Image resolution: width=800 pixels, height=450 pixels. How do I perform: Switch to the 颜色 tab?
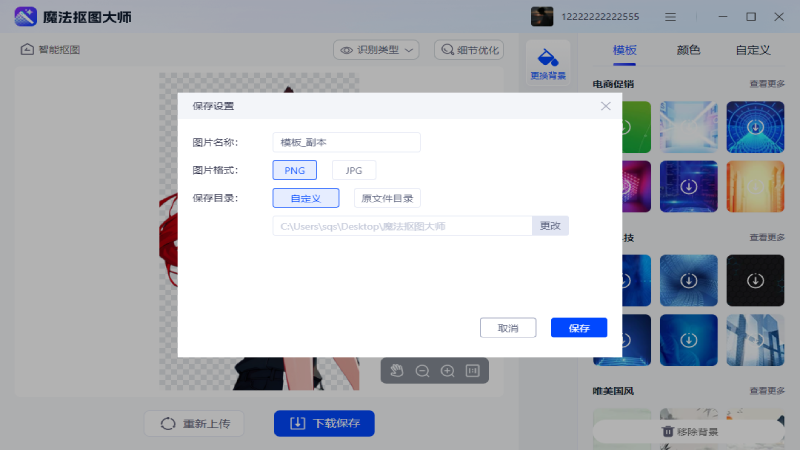click(x=688, y=50)
